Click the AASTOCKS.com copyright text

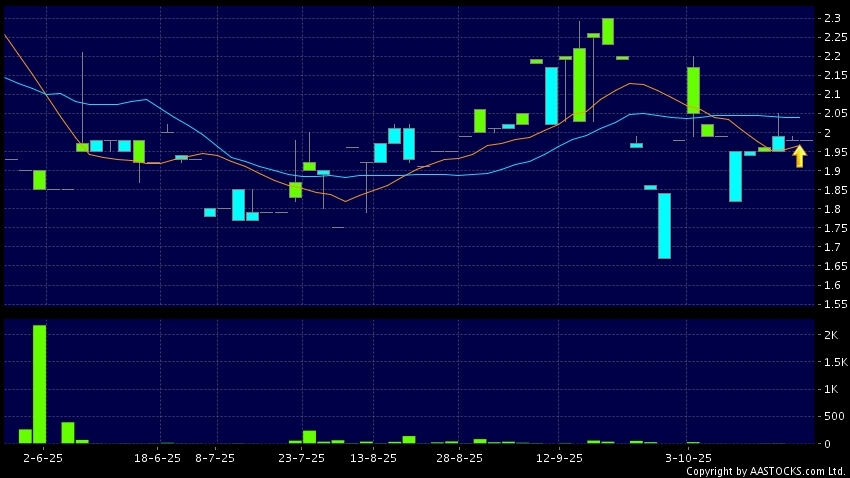click(765, 471)
